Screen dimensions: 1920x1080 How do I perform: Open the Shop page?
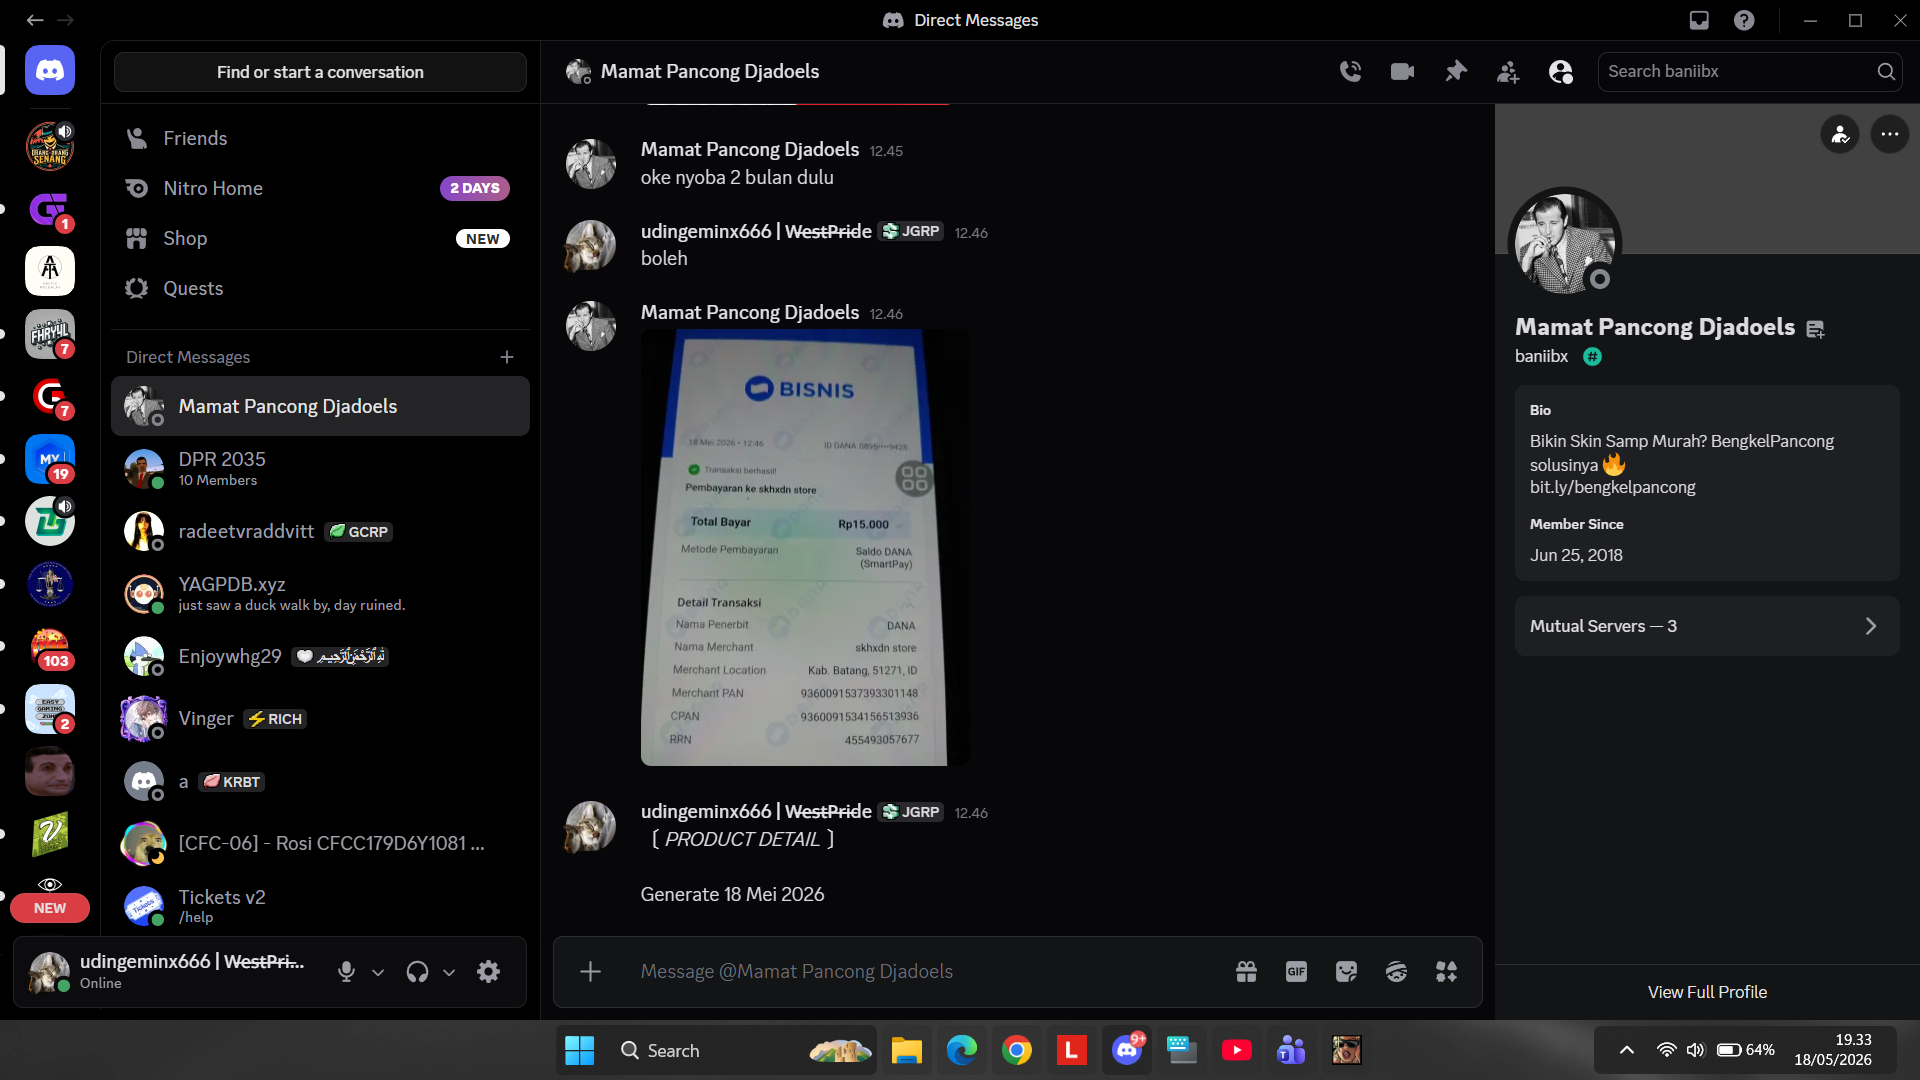pos(320,238)
